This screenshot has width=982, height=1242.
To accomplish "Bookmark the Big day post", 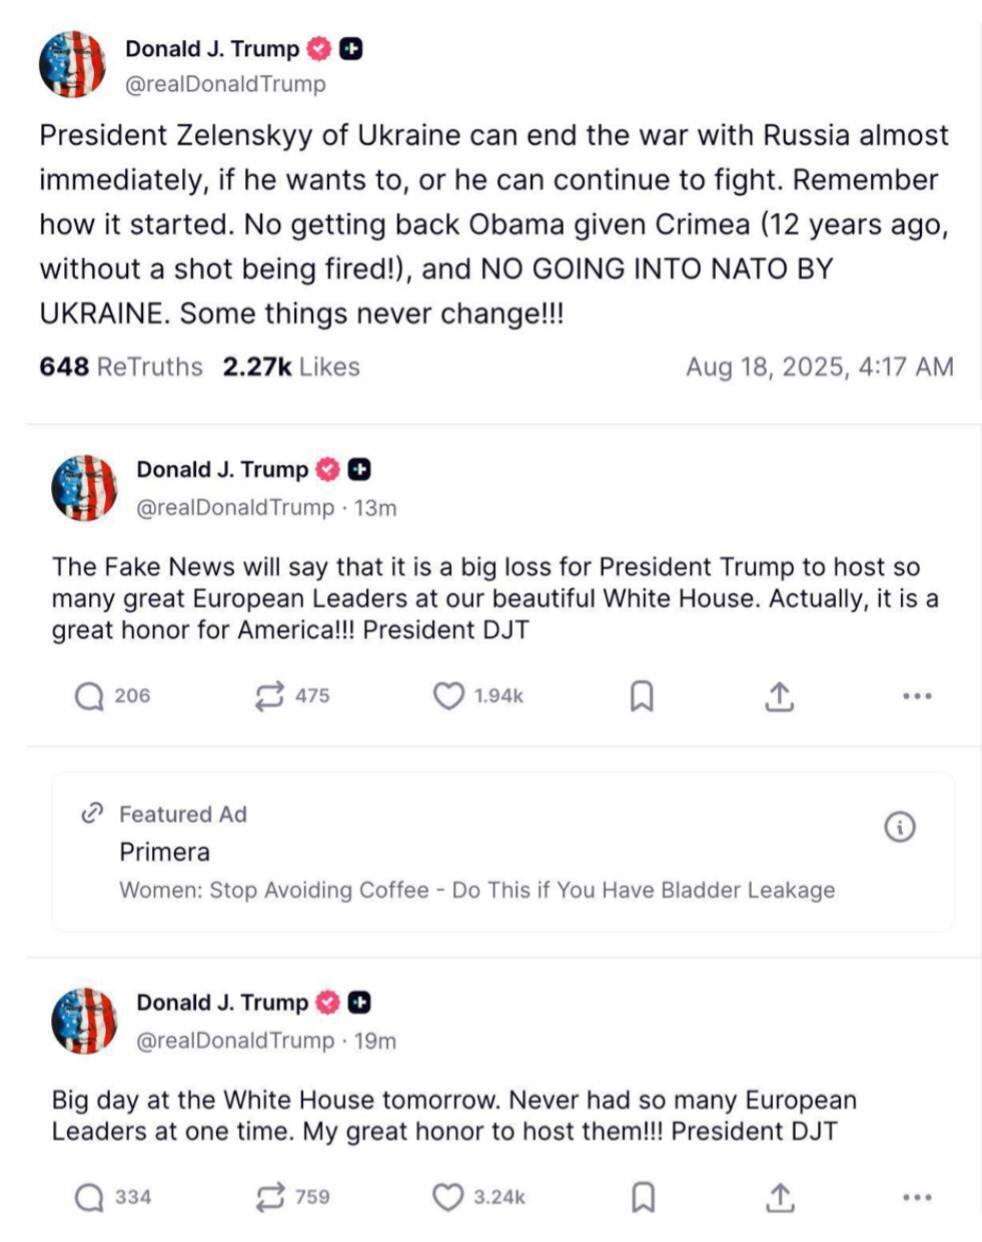I will [644, 1197].
